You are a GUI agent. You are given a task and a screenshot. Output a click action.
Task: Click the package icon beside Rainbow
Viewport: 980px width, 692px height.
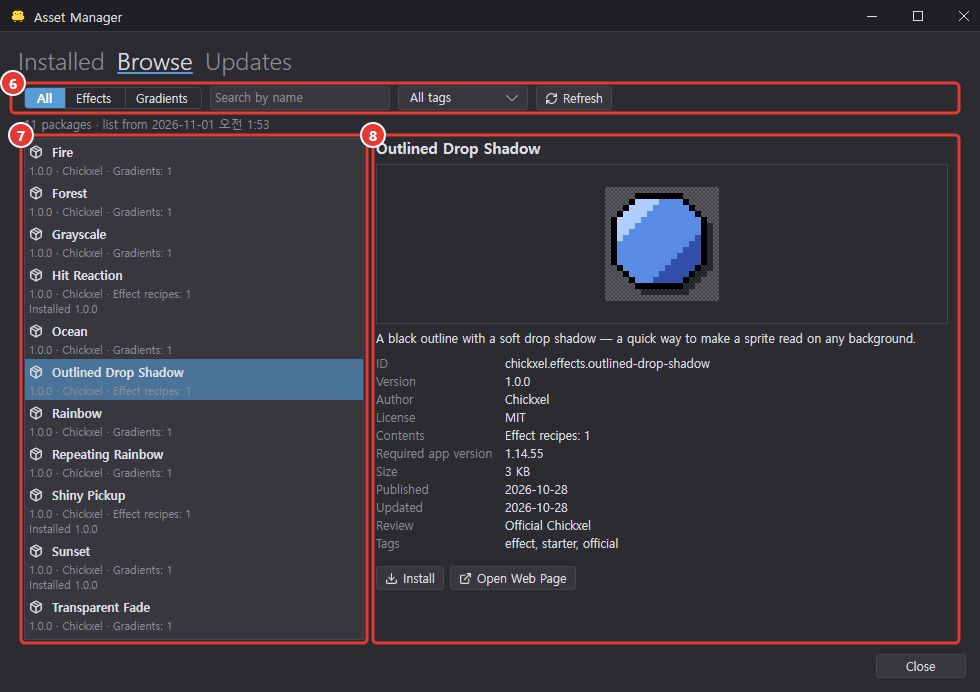pos(36,413)
